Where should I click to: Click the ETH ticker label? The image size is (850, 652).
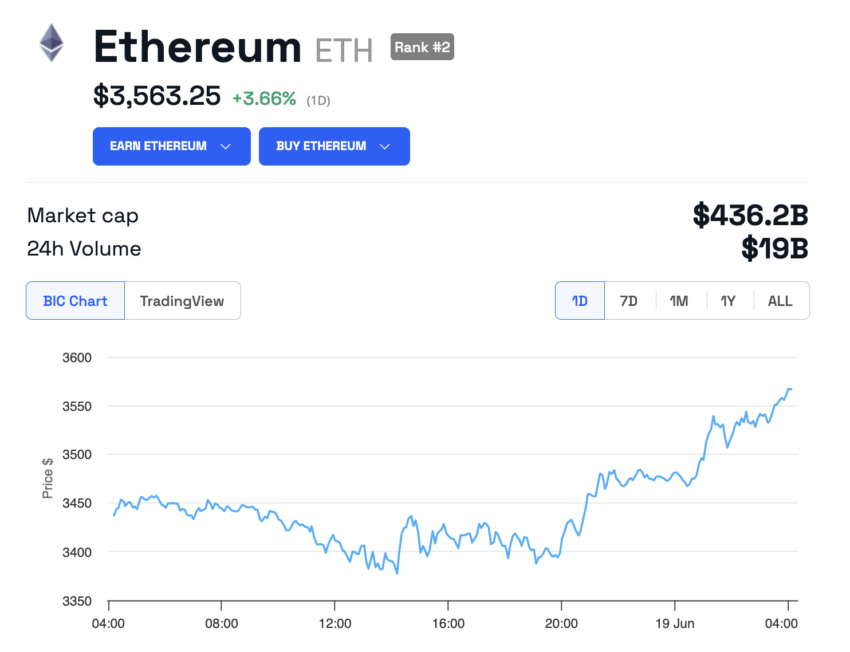pyautogui.click(x=343, y=47)
